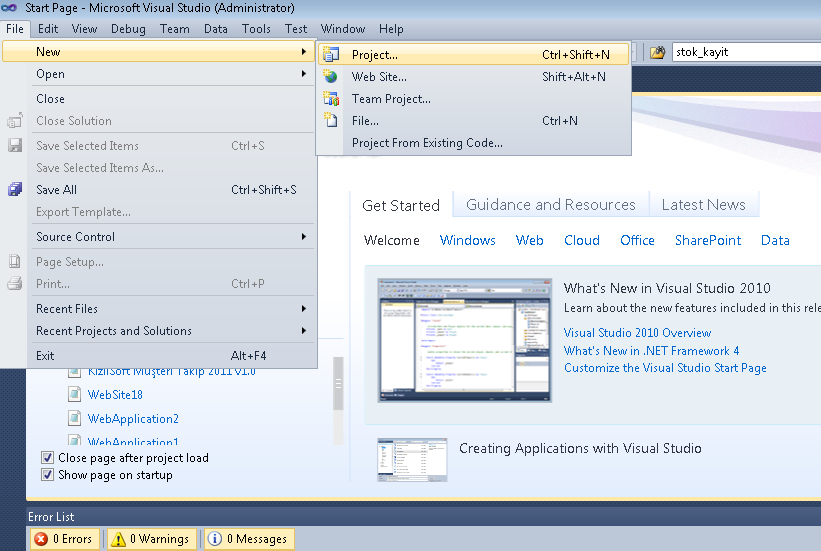The width and height of the screenshot is (821, 551).
Task: Click the yellow warning triangle icon
Action: pyautogui.click(x=118, y=539)
